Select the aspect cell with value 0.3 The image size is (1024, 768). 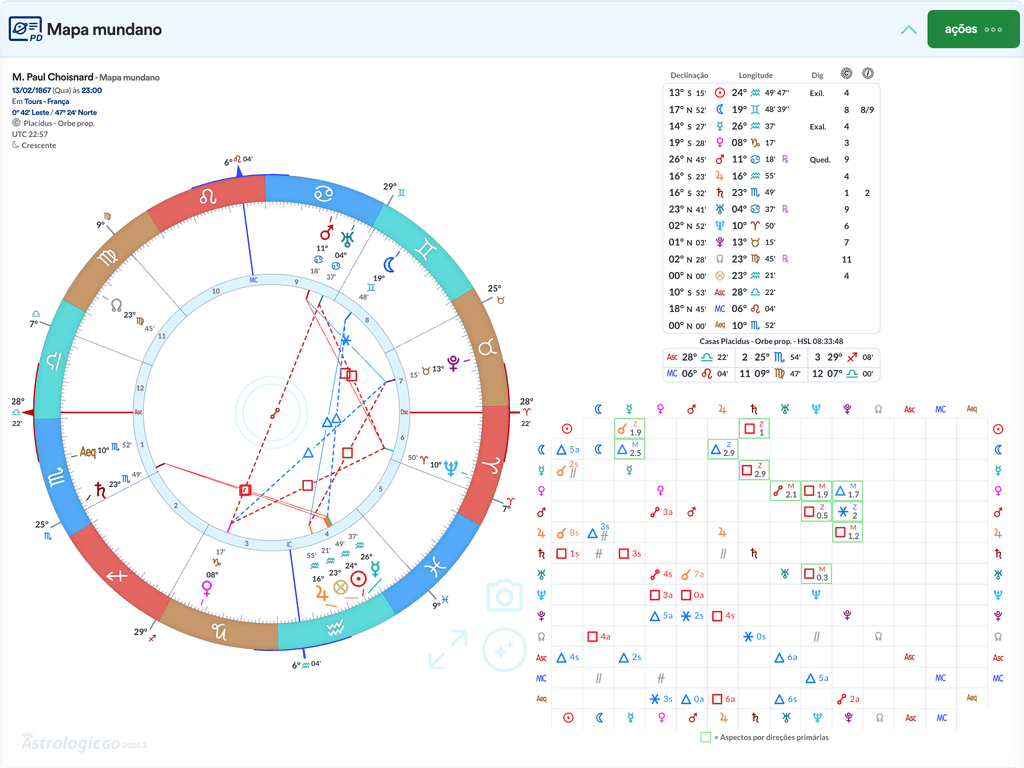pos(816,574)
